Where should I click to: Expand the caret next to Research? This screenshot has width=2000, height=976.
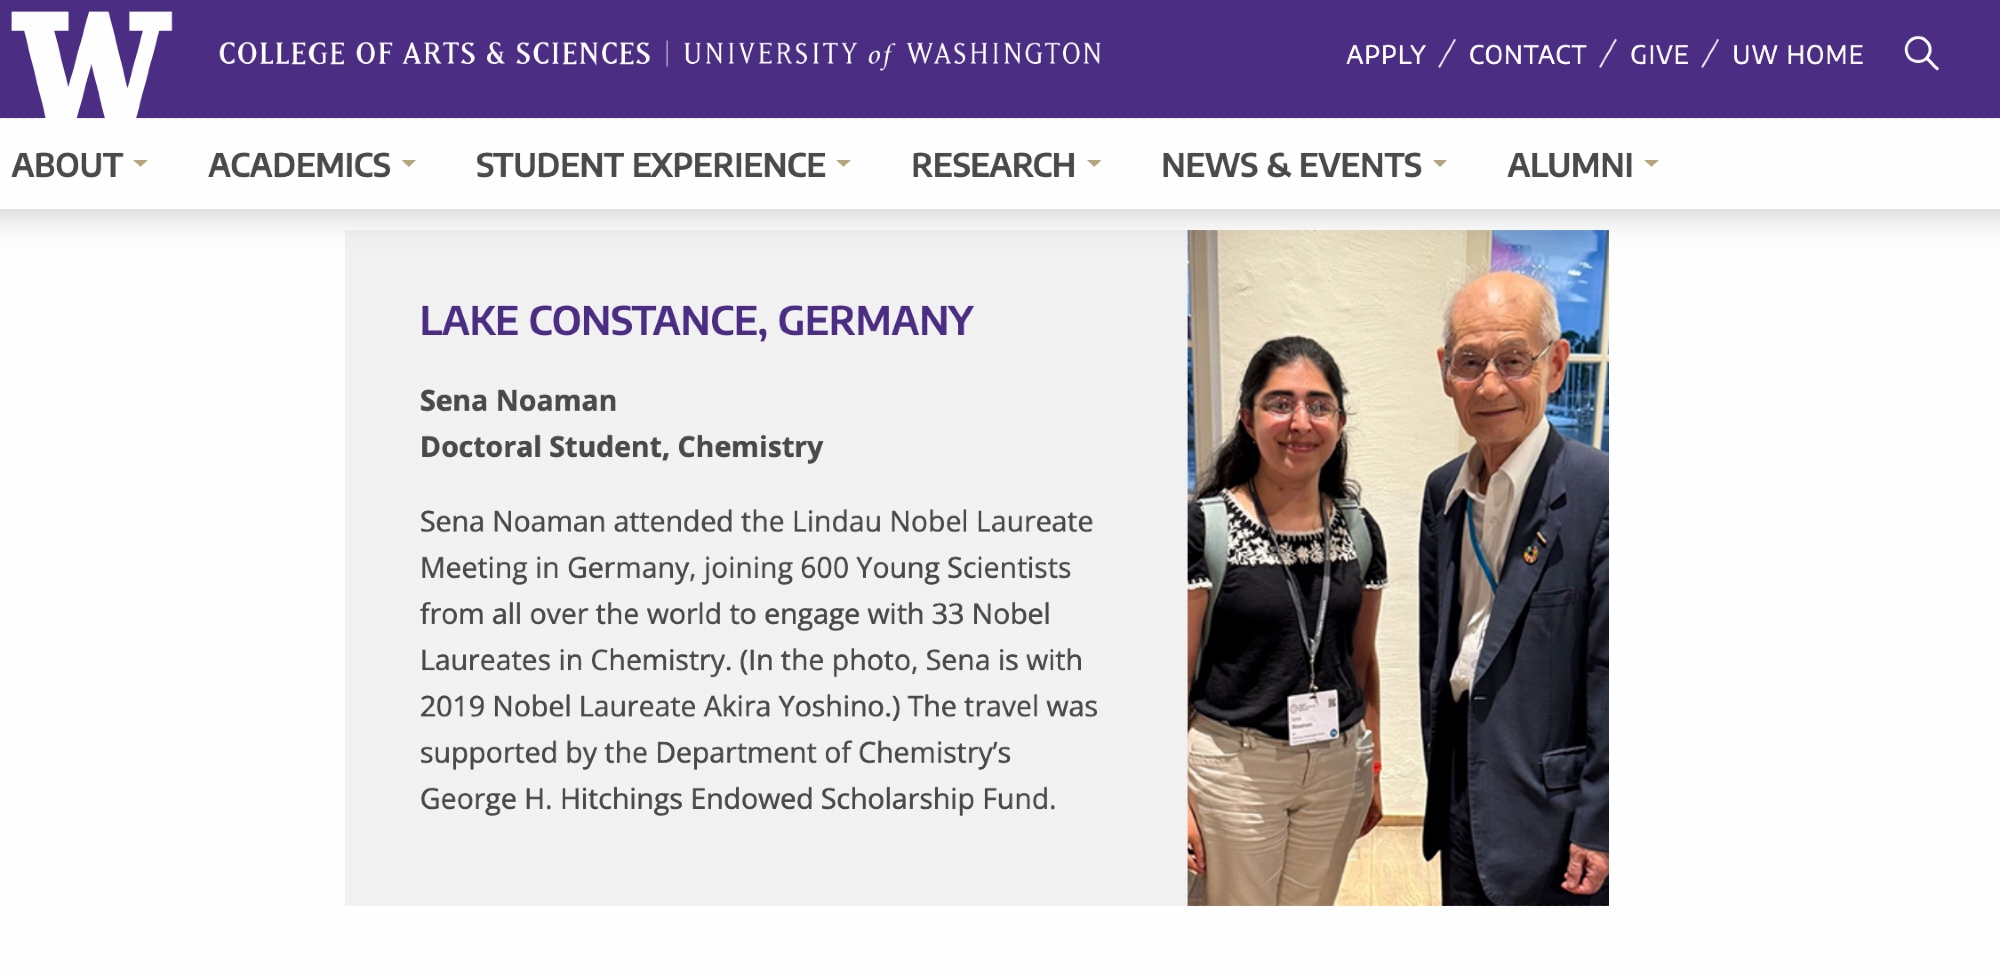click(1093, 164)
